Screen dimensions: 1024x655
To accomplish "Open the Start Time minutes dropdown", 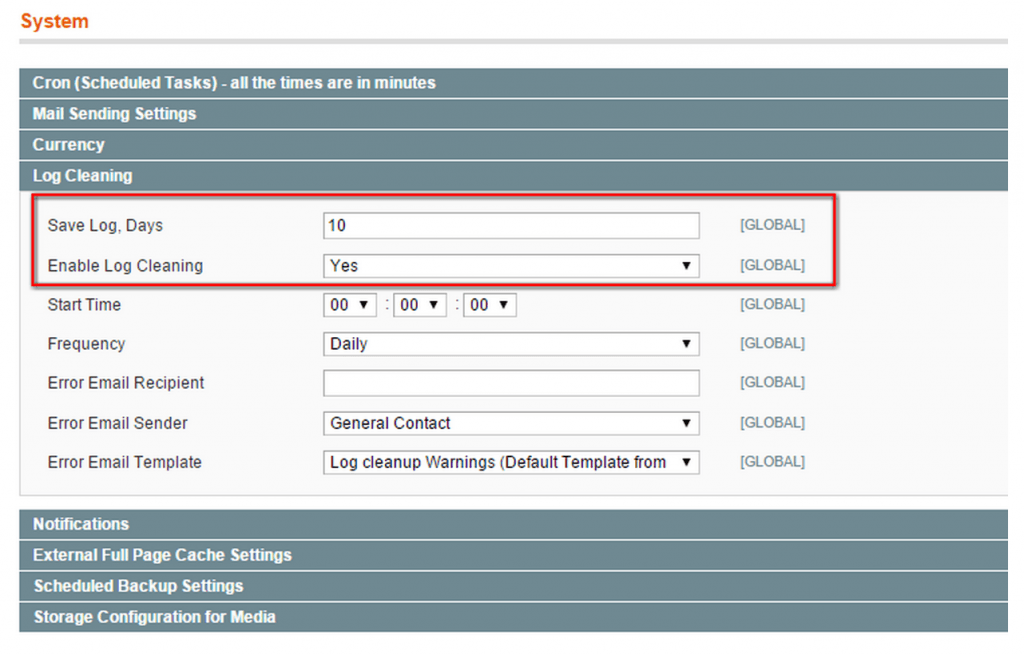I will tap(420, 305).
